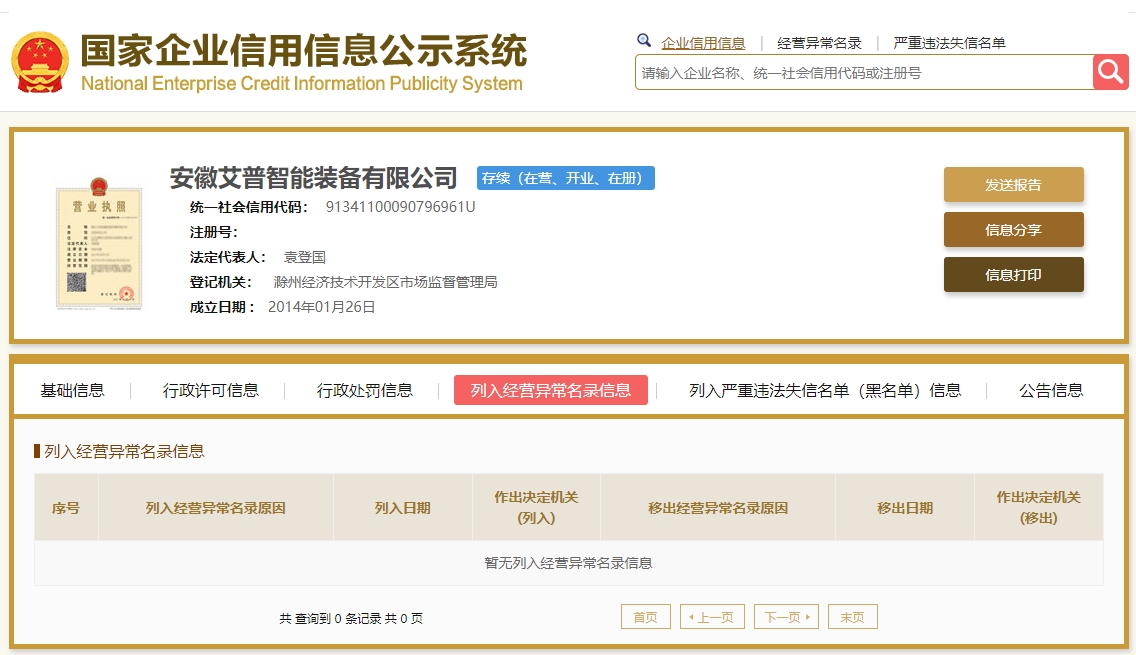Click the 移出经营异常名录原因 column header
The image size is (1136, 655).
tap(718, 507)
